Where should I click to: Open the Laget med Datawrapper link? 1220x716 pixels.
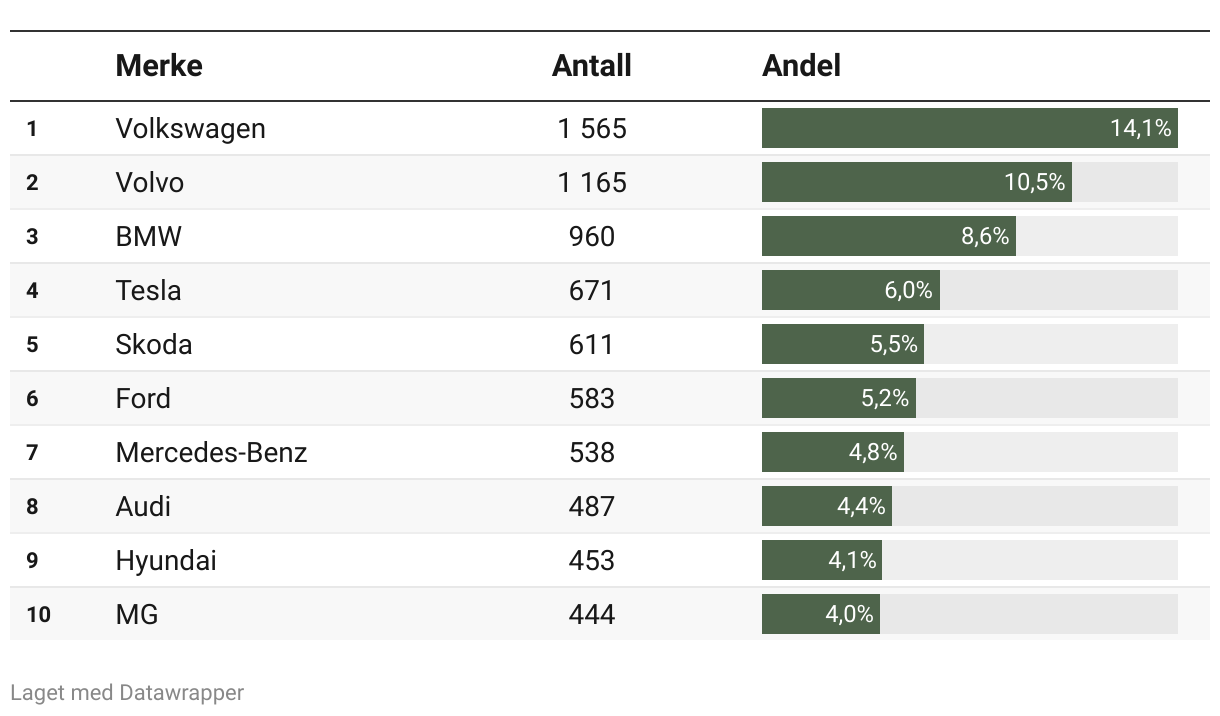[127, 692]
